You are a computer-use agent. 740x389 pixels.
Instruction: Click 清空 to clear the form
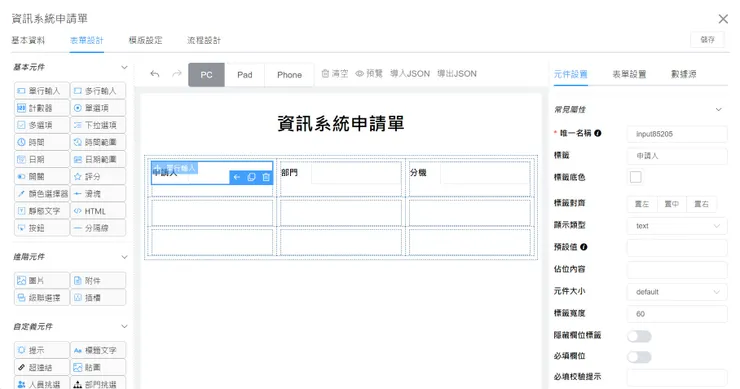(335, 74)
